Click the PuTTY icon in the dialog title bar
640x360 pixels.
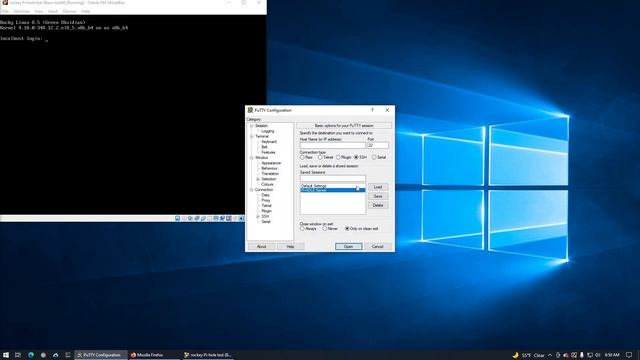tap(250, 110)
